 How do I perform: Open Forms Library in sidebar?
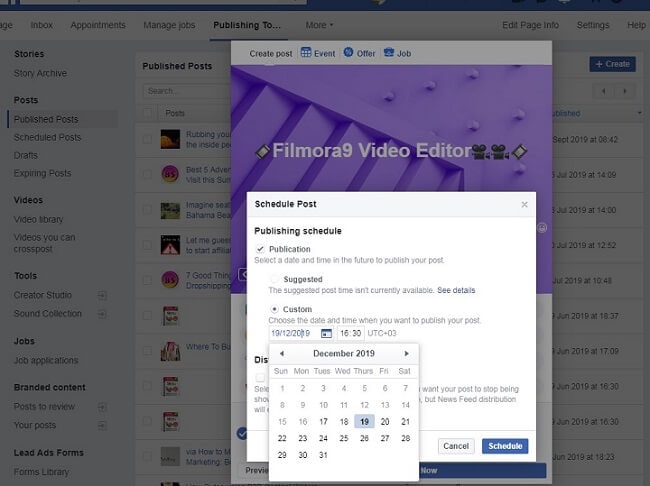41,472
